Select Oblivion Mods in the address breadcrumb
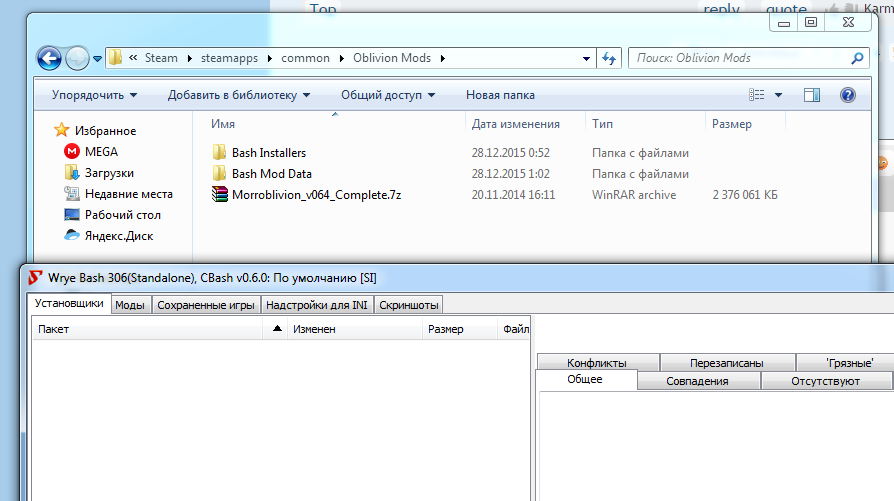 [392, 58]
